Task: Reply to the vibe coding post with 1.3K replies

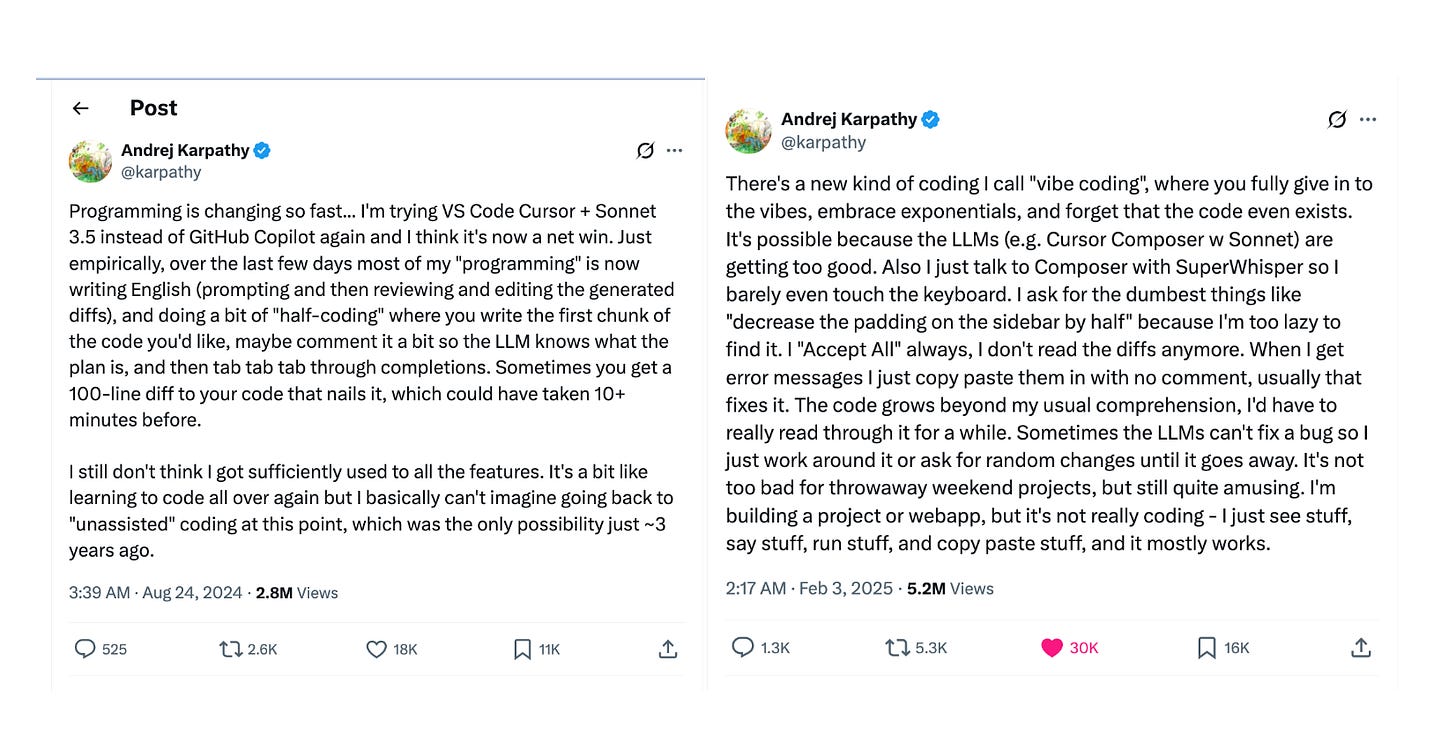Action: 743,647
